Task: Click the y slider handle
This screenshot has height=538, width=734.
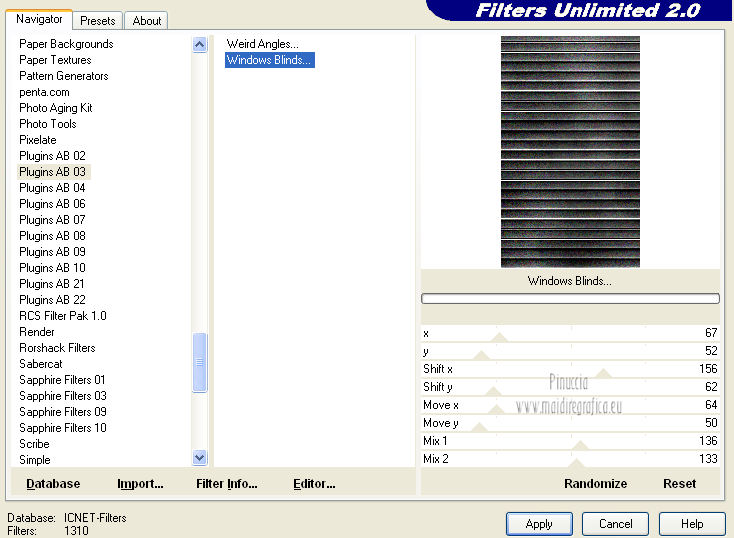Action: click(x=481, y=355)
